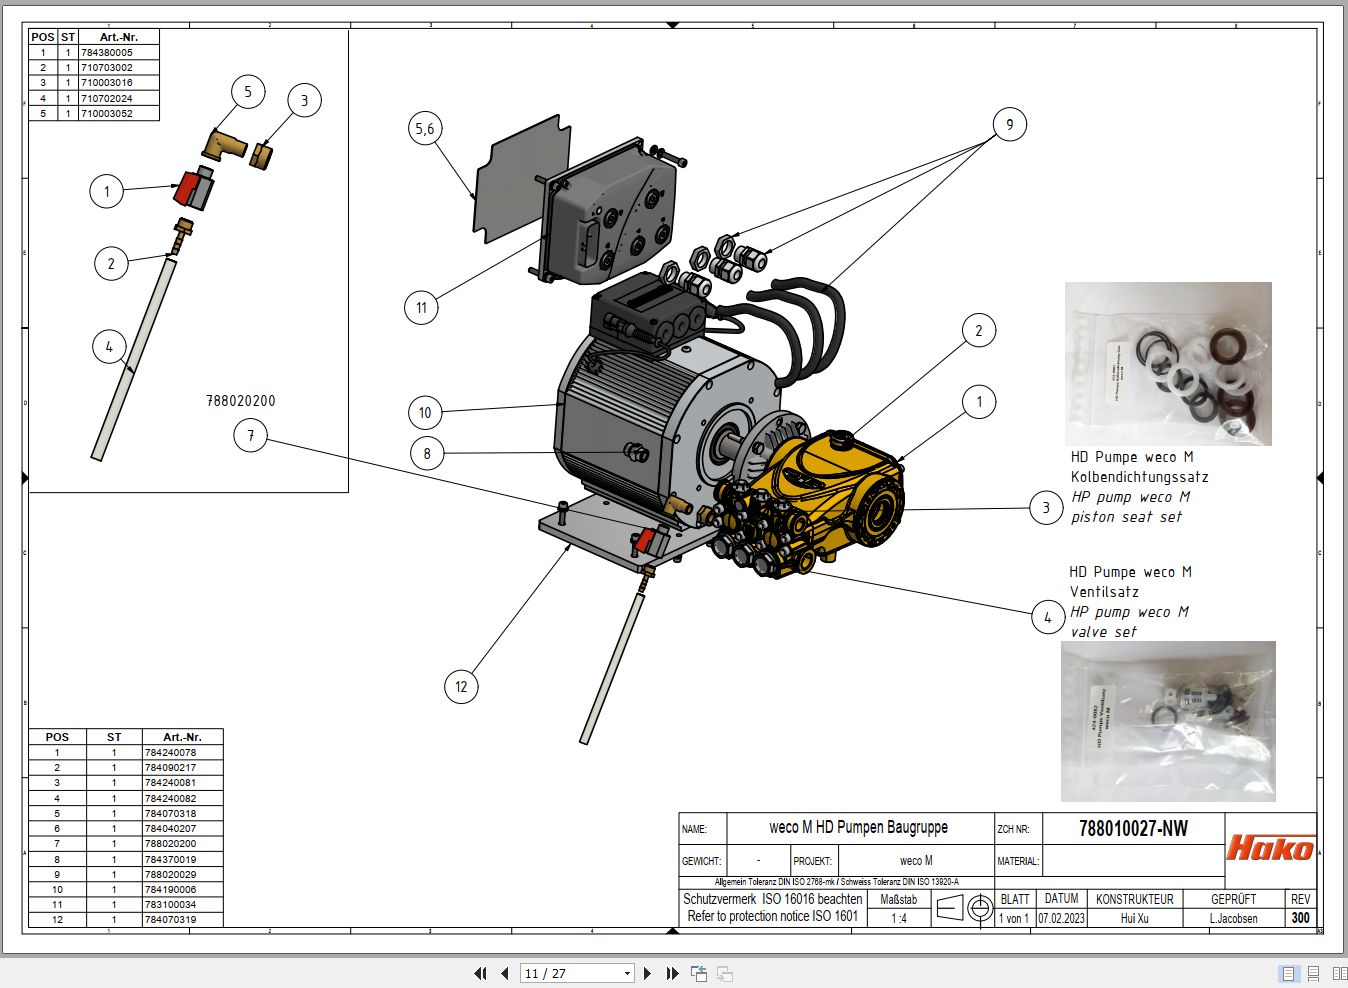Image resolution: width=1348 pixels, height=988 pixels.
Task: Click part number 710003016 in upper table
Action: click(107, 82)
